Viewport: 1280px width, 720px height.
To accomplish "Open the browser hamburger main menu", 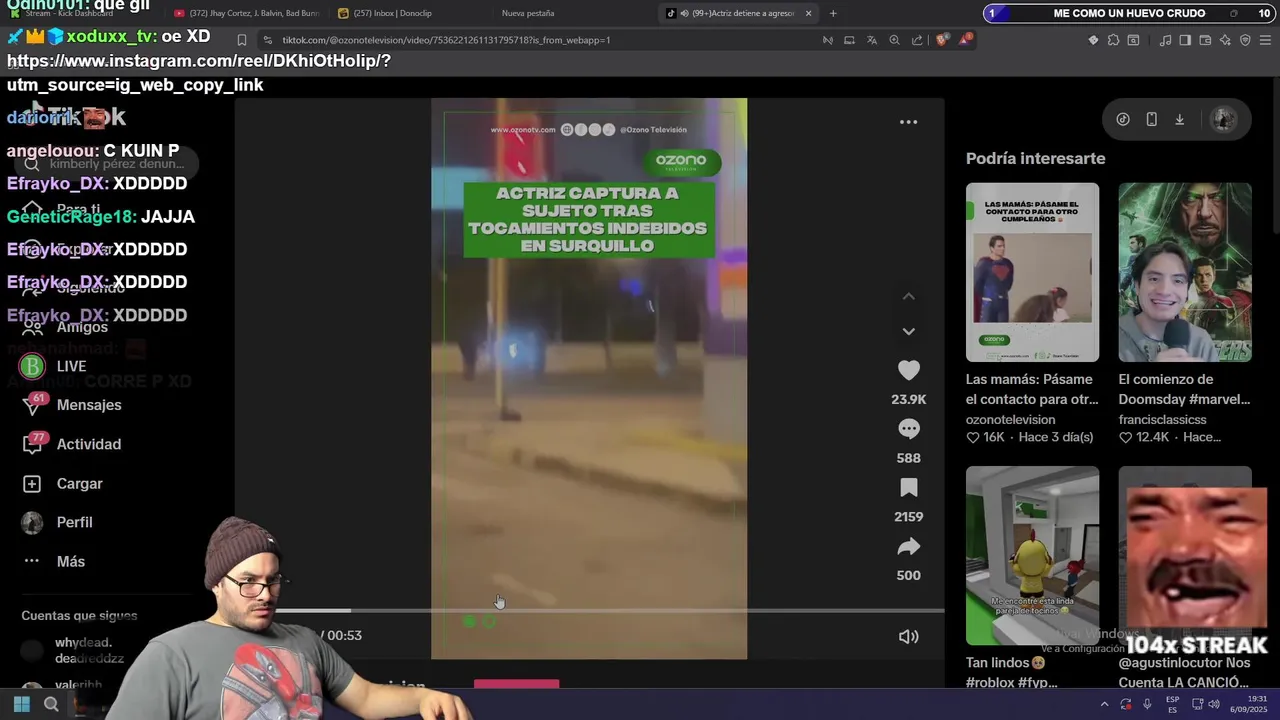I will click(x=1265, y=40).
